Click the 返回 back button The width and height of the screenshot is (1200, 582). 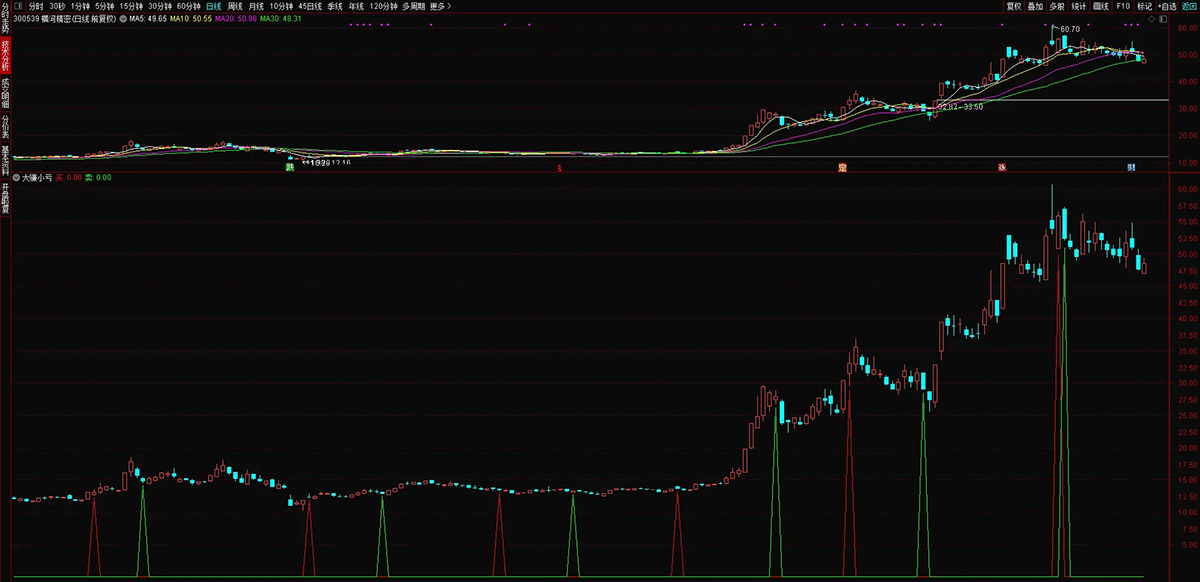point(1189,6)
